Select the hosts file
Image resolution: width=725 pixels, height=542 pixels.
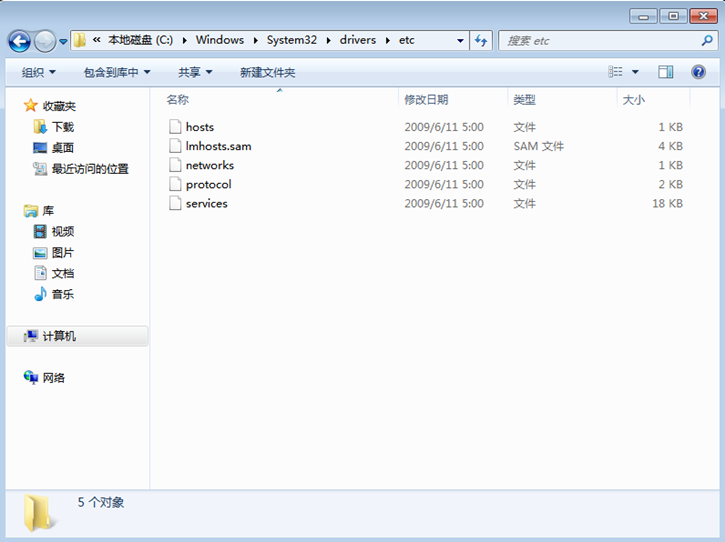(x=200, y=127)
